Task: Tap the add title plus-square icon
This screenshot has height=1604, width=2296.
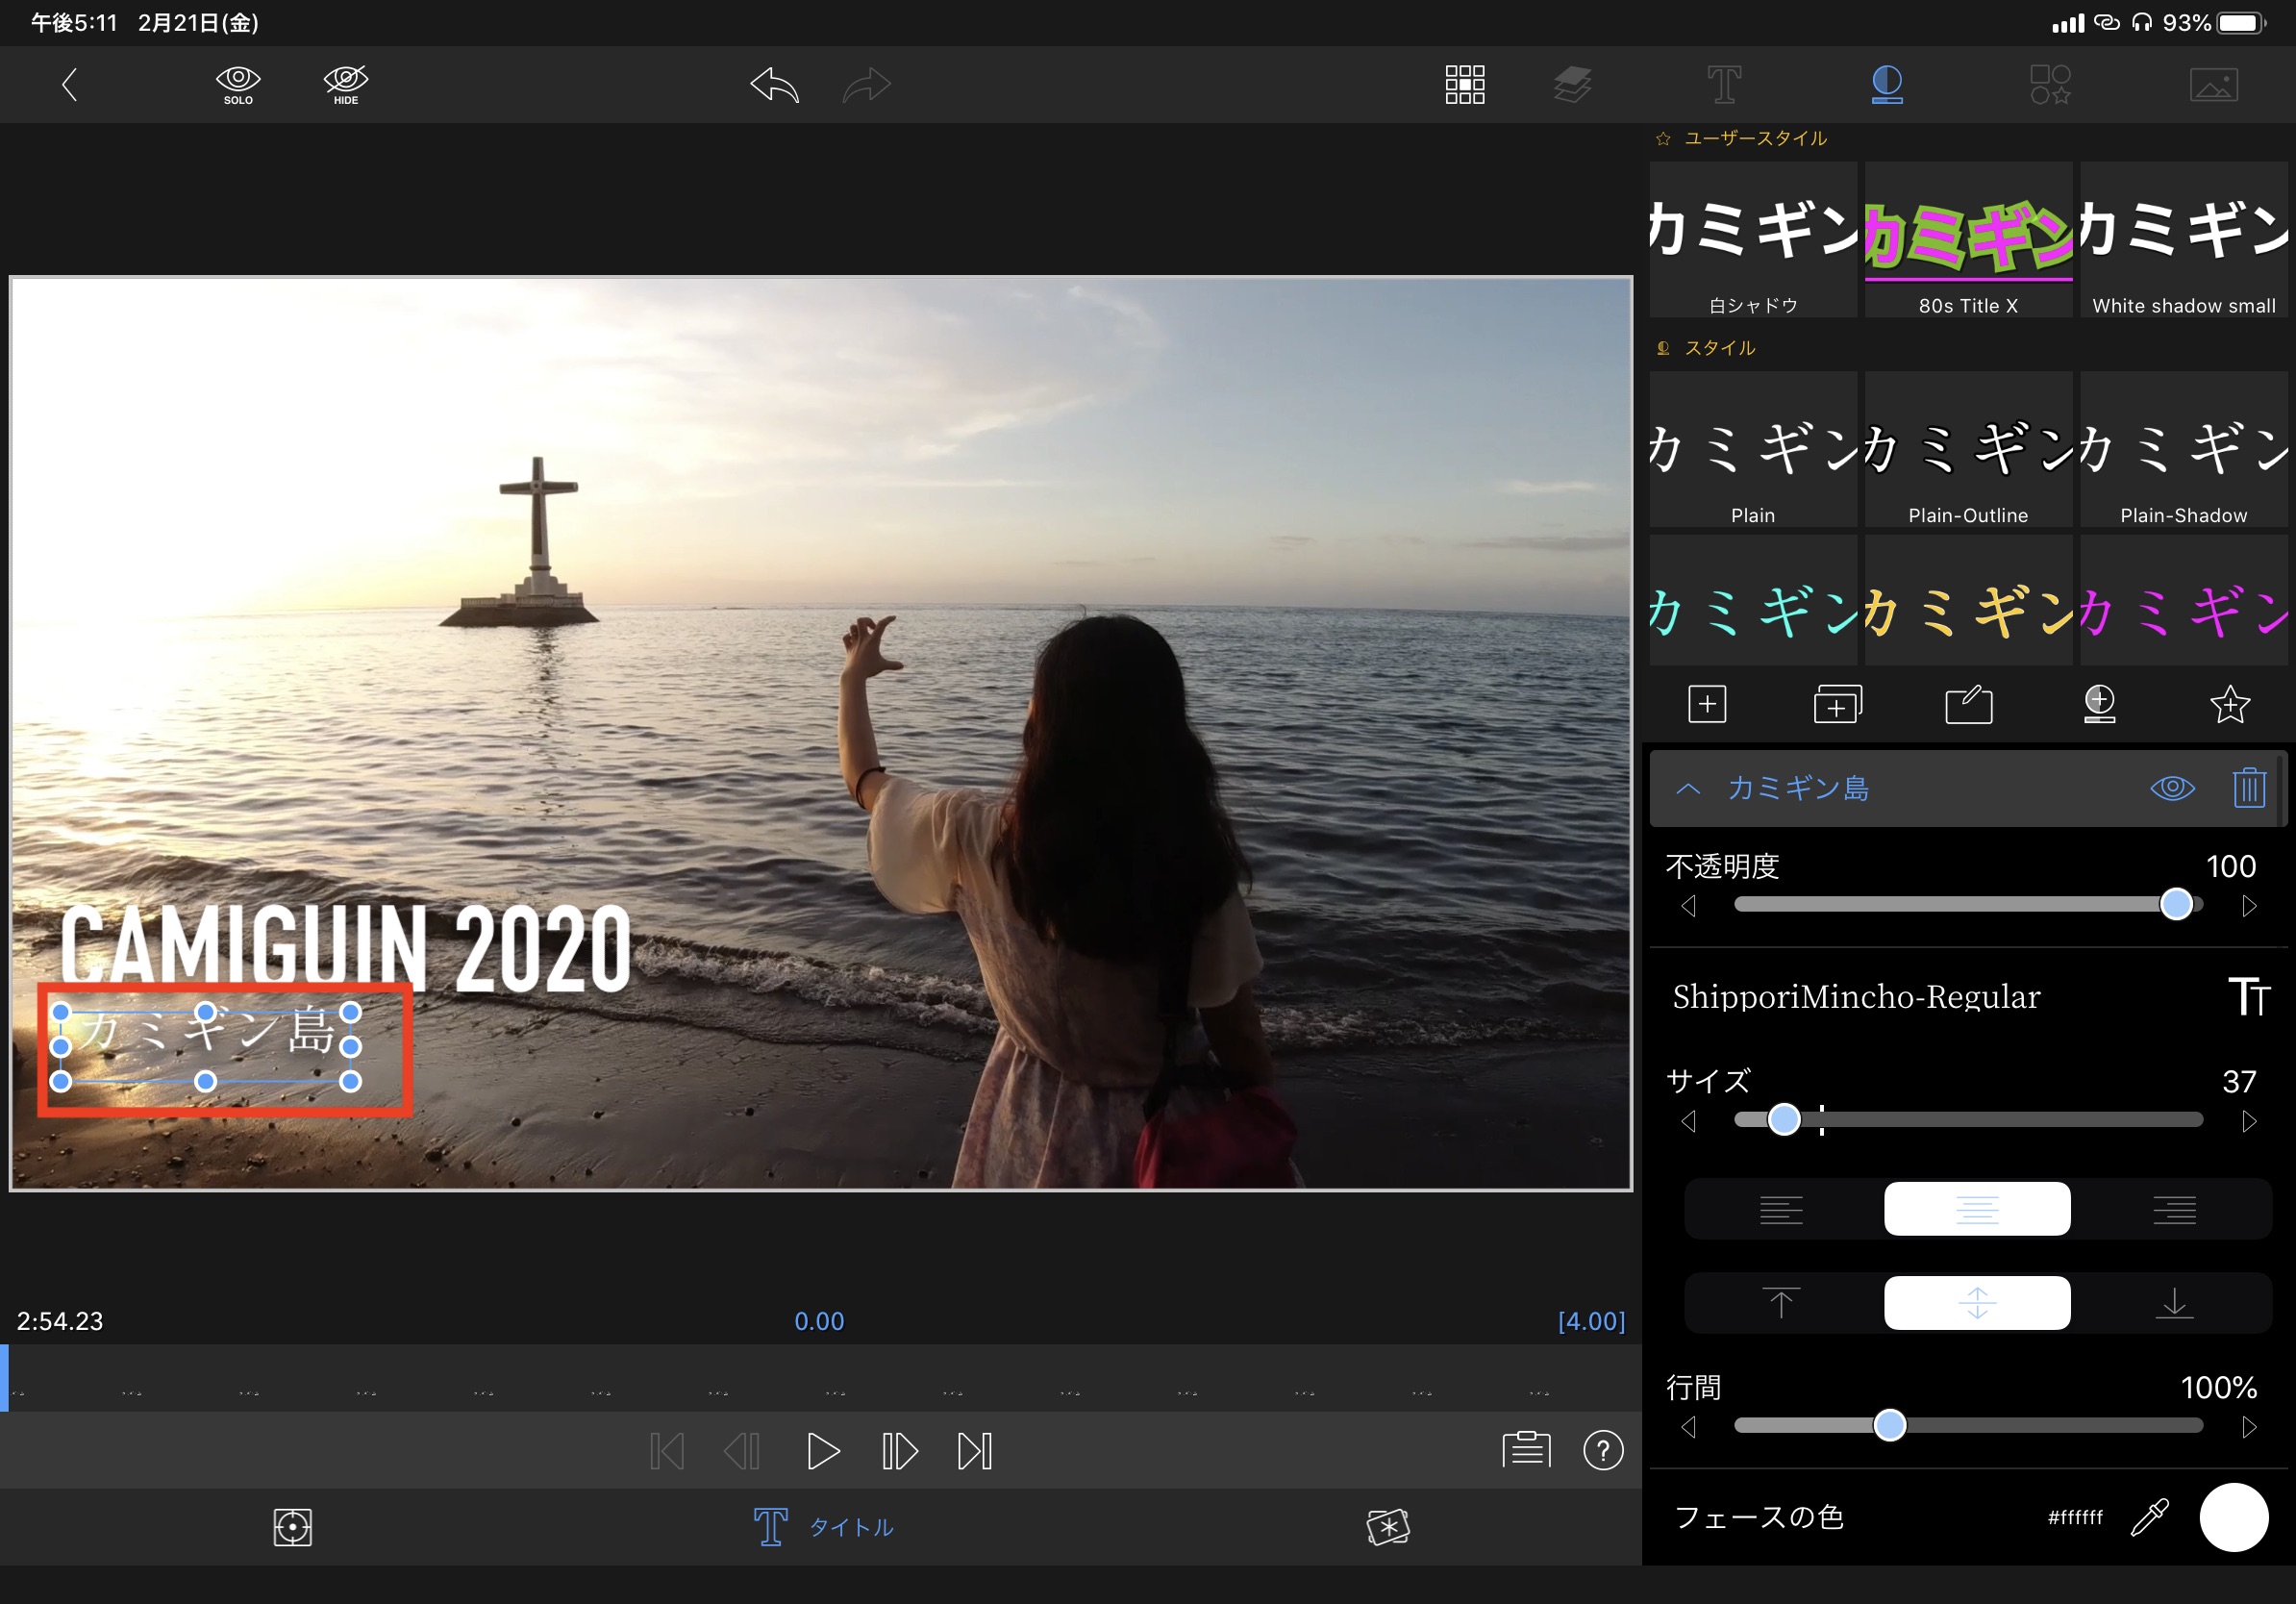Action: (x=1706, y=704)
